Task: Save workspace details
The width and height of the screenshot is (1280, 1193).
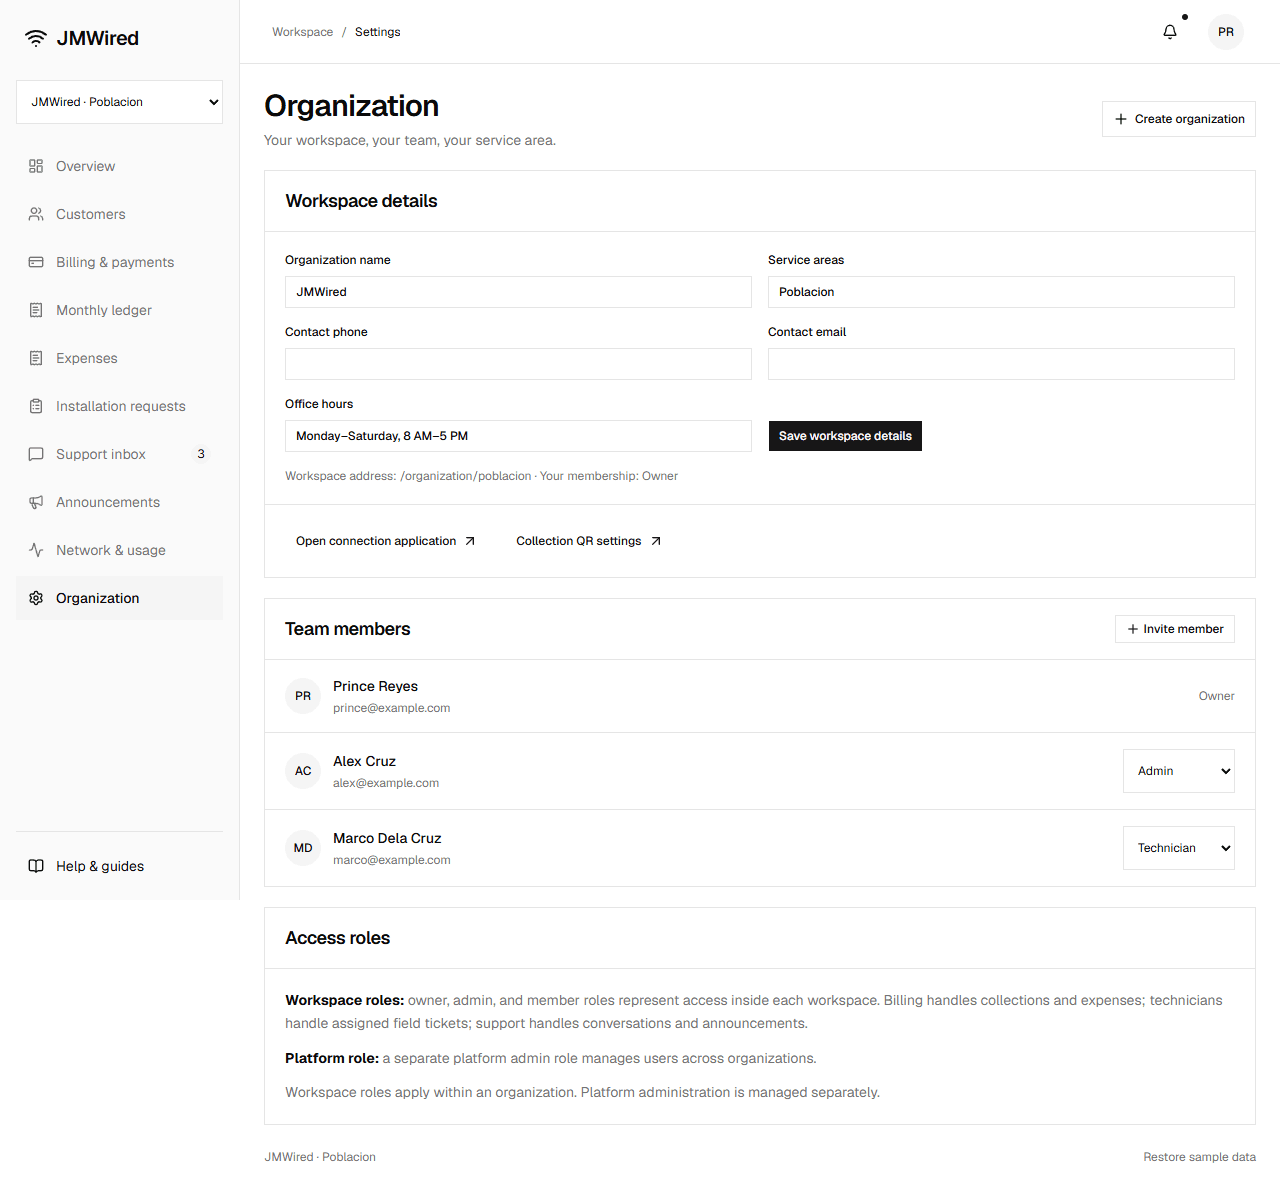Action: coord(845,436)
